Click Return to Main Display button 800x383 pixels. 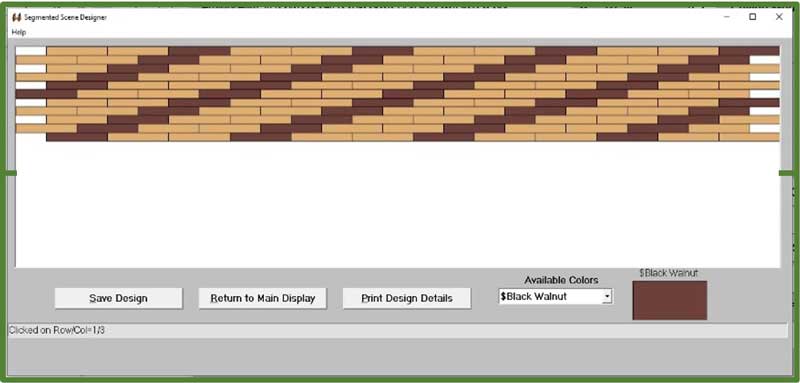pos(262,298)
